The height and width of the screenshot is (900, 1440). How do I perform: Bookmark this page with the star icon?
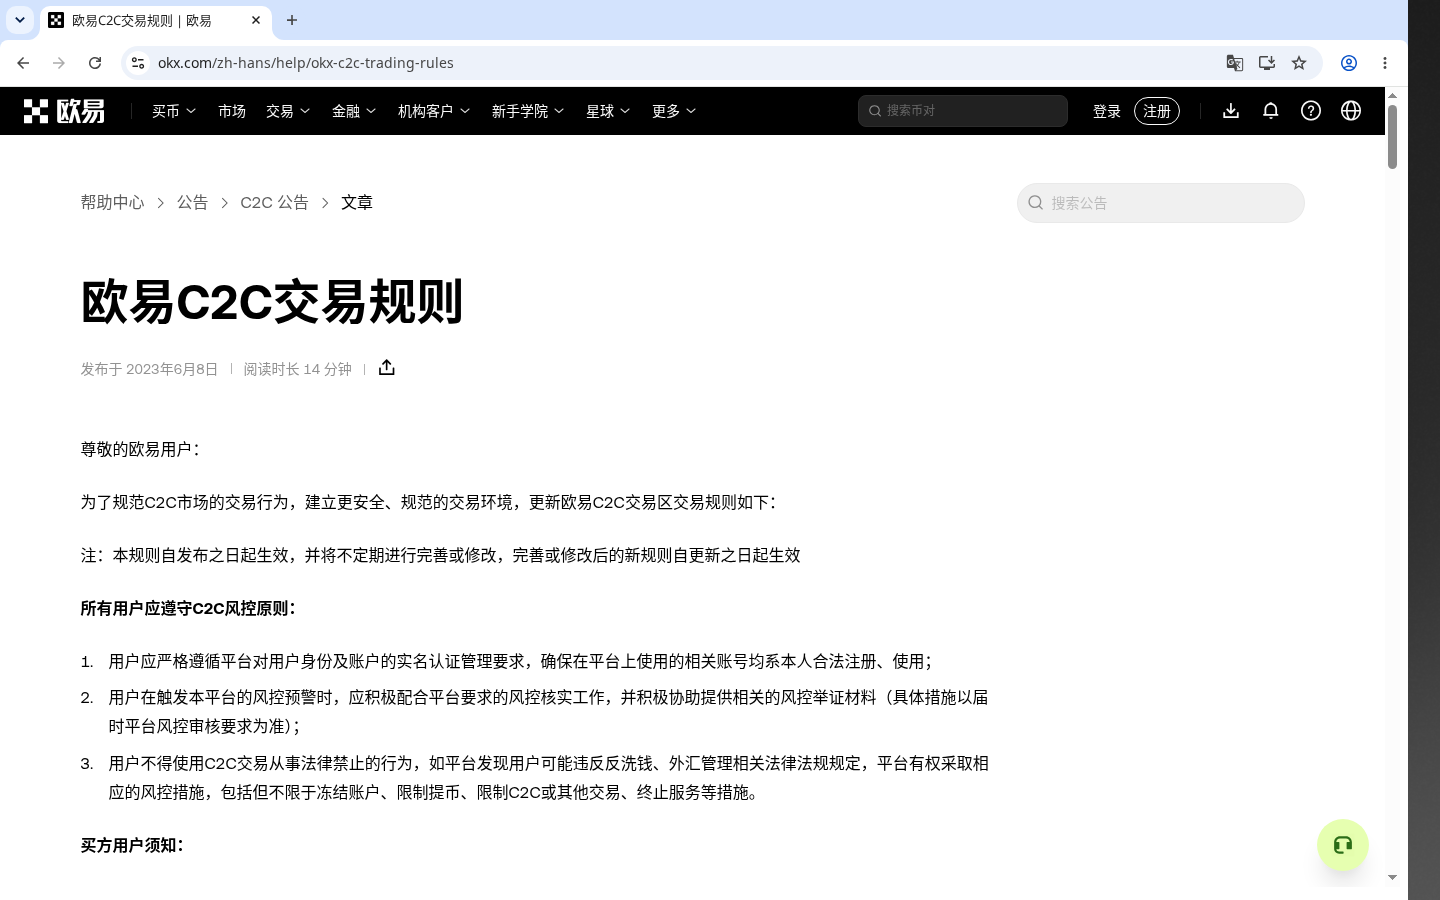click(x=1299, y=63)
